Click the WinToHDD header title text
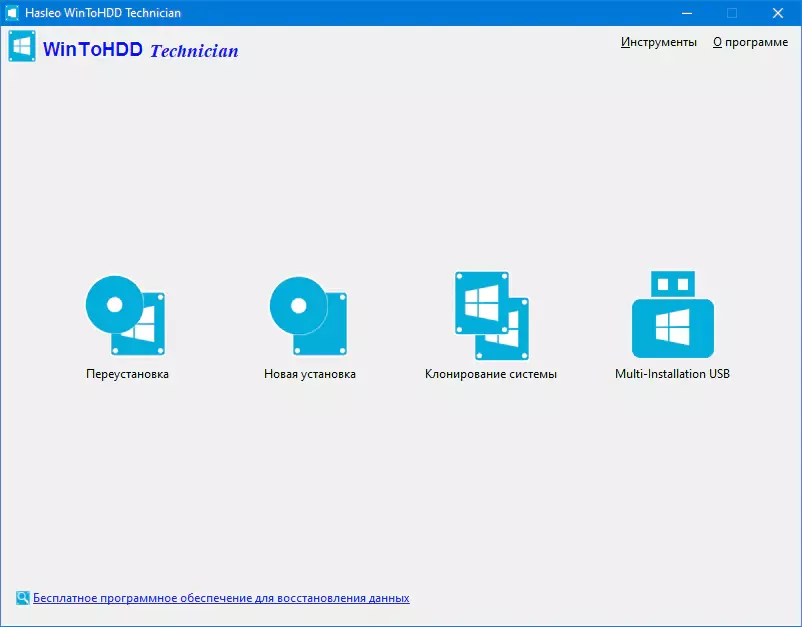This screenshot has height=627, width=802. [93, 49]
